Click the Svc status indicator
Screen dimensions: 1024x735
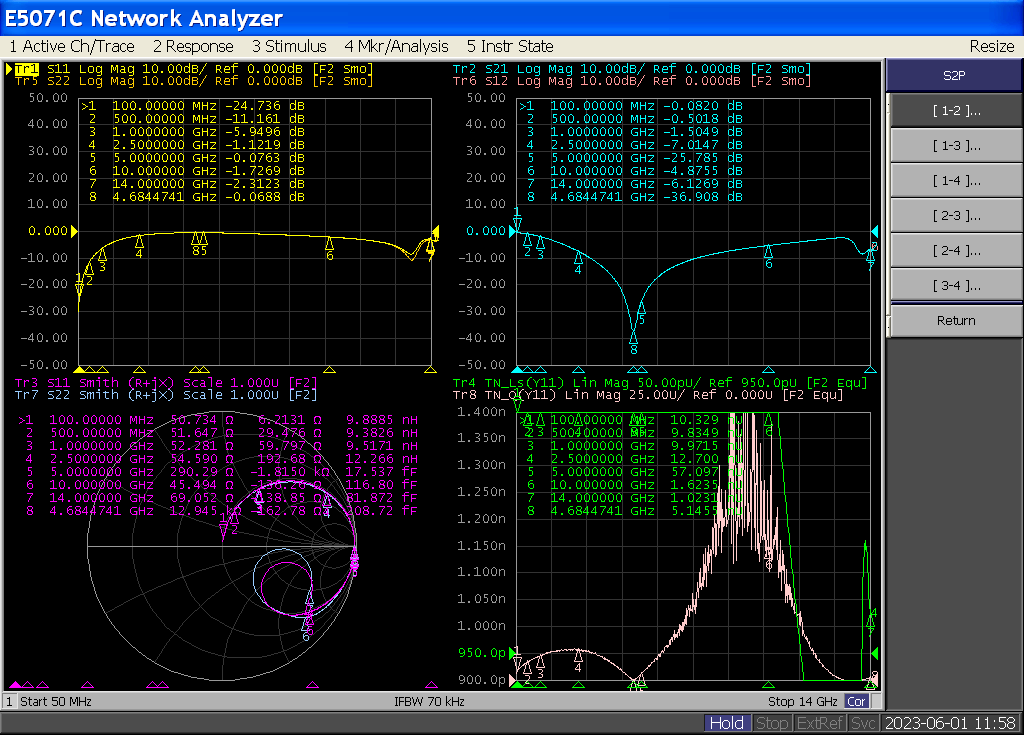(863, 723)
